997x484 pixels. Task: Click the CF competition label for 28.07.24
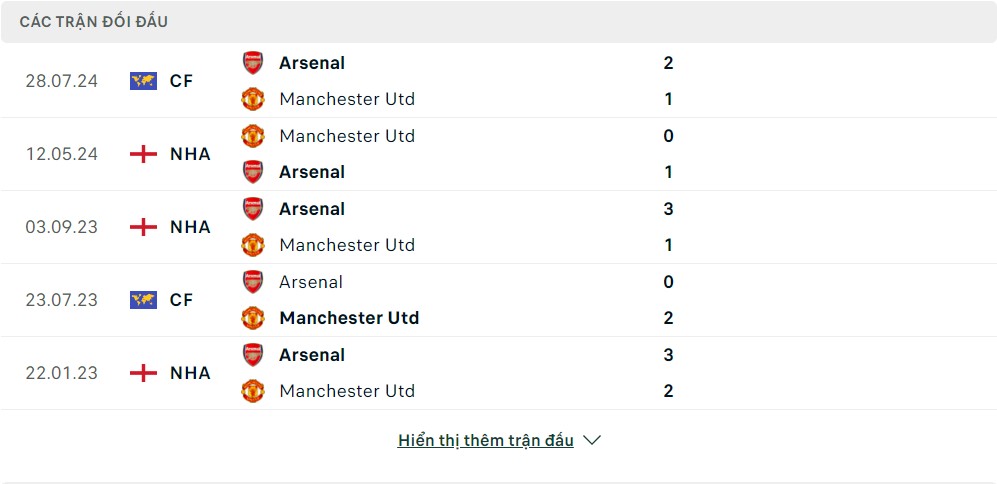point(181,81)
